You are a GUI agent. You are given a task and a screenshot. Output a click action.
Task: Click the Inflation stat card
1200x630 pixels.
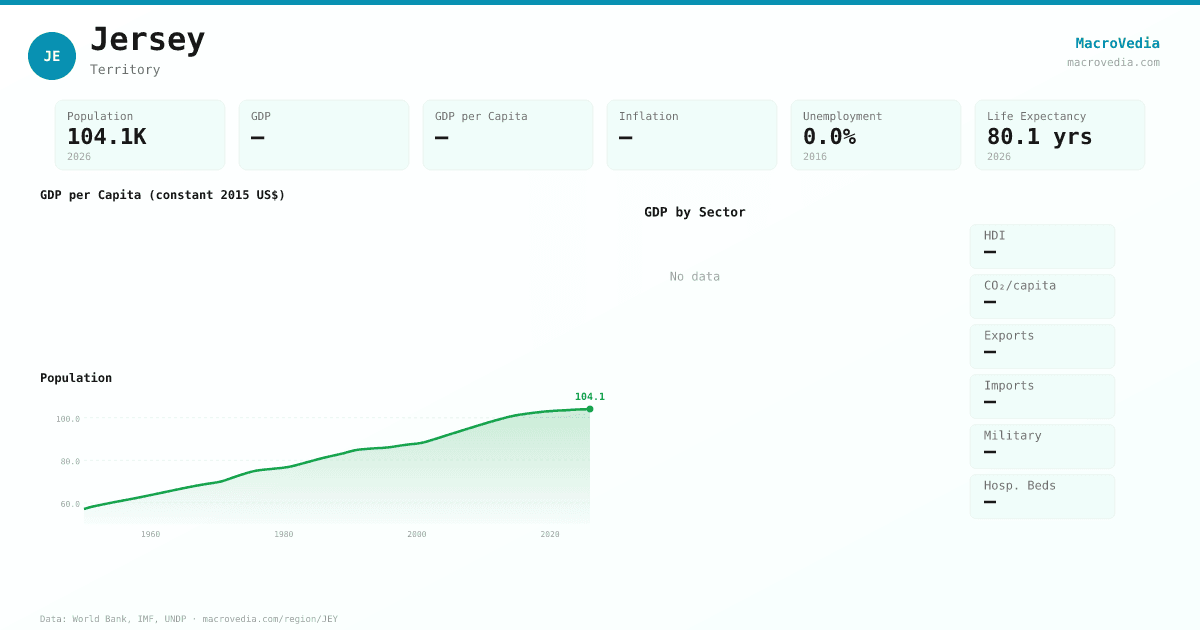coord(692,135)
